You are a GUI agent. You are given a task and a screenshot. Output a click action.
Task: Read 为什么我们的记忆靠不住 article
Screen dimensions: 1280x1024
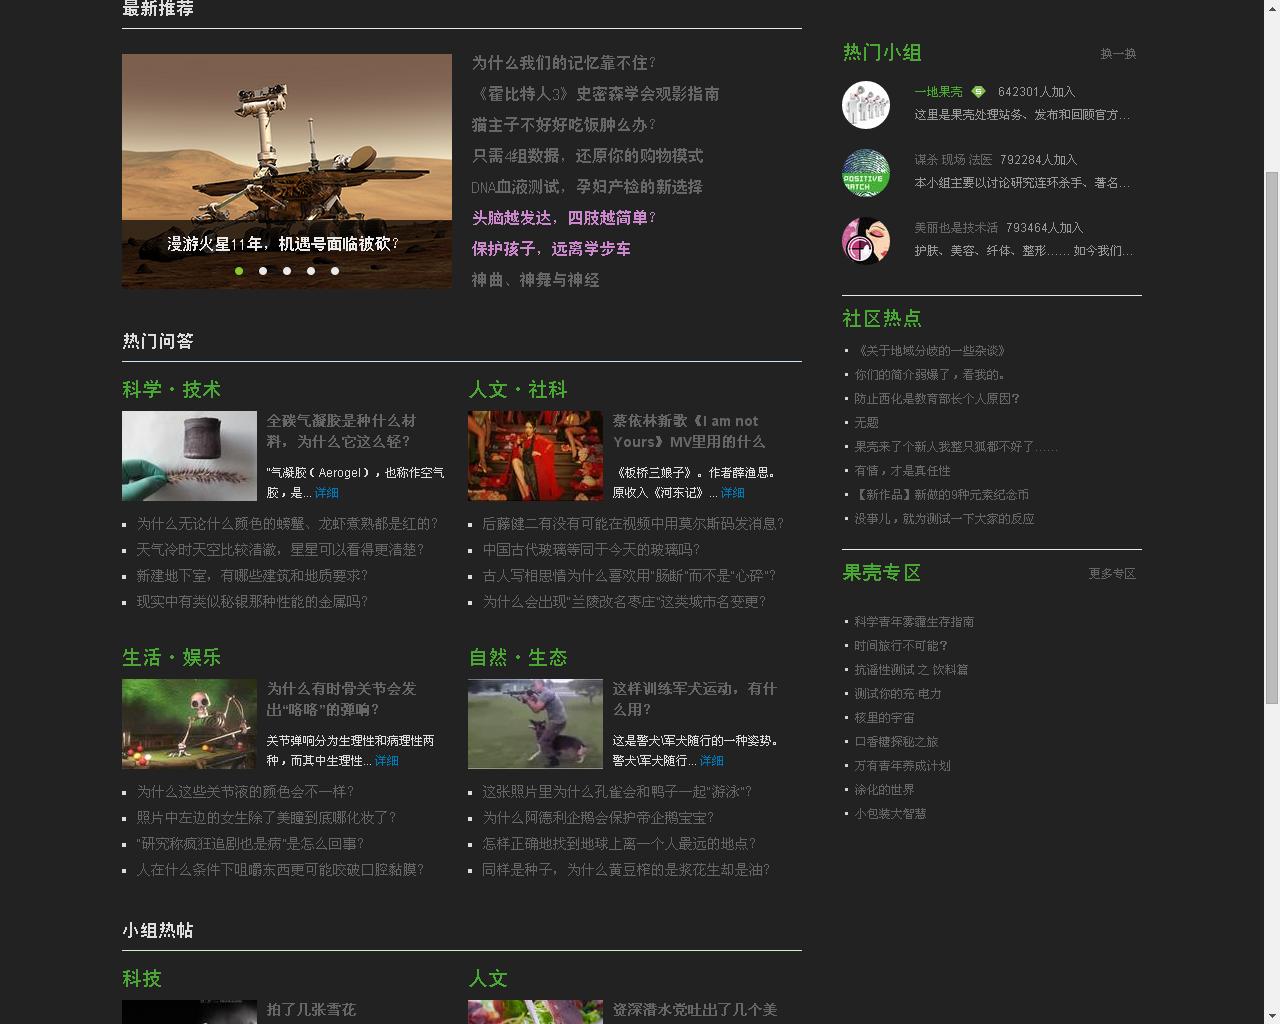(x=564, y=63)
